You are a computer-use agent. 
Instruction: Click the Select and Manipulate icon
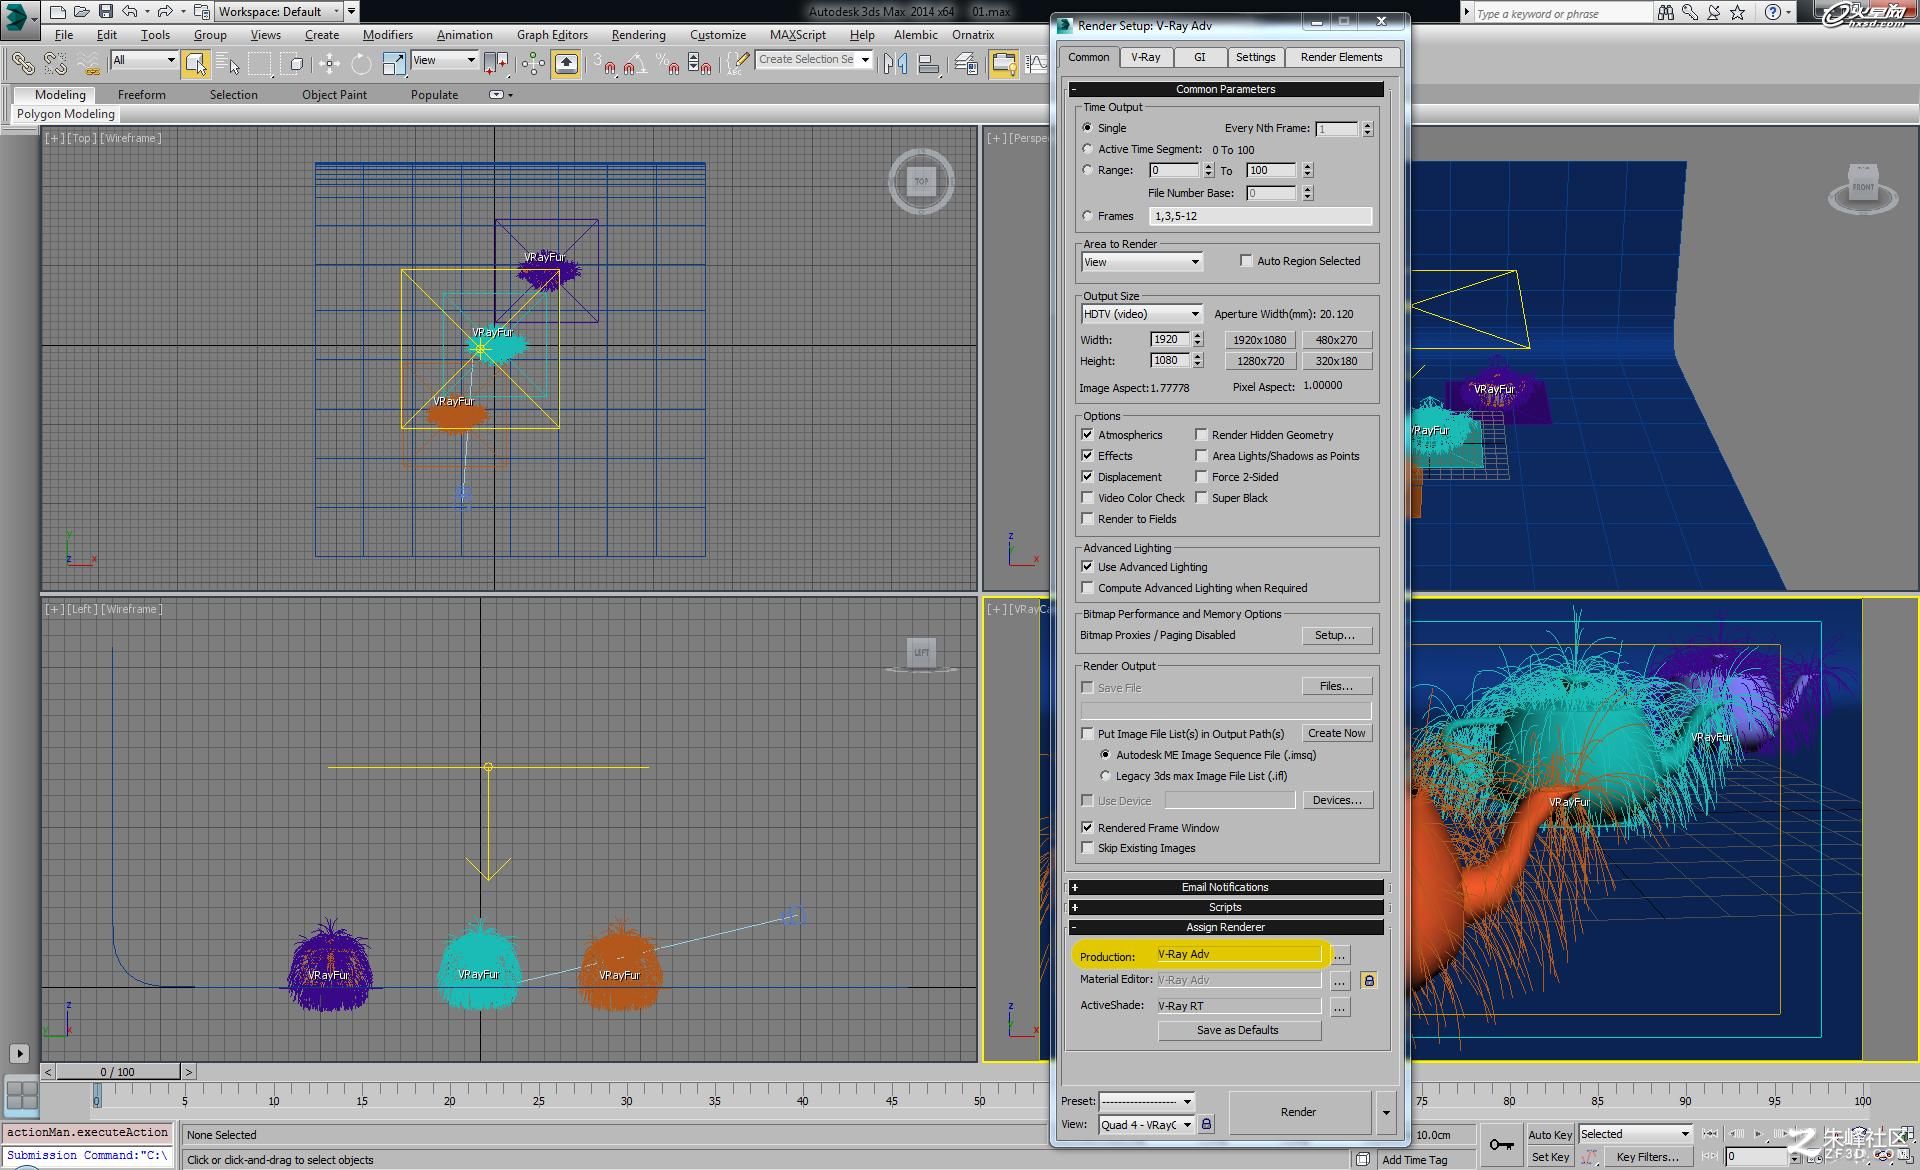533,64
